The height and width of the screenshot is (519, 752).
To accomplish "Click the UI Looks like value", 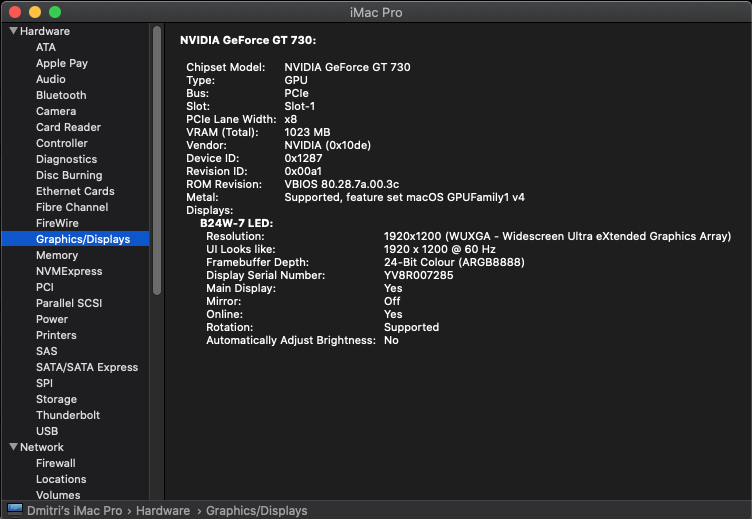I will pyautogui.click(x=439, y=249).
